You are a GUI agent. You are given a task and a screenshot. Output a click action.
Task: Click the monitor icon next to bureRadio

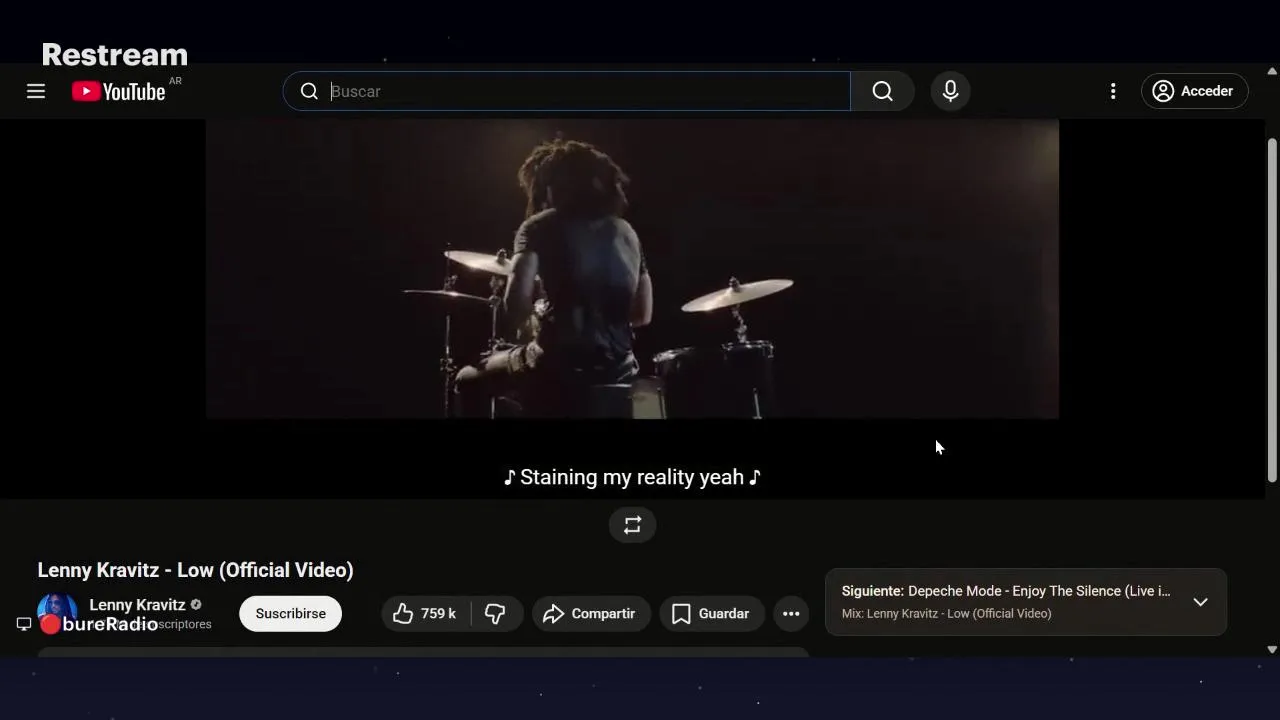[24, 624]
